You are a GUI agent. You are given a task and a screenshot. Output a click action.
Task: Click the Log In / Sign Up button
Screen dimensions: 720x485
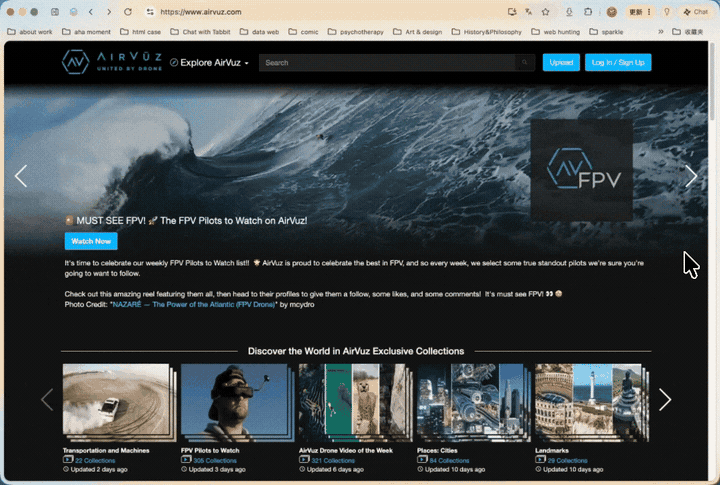618,62
